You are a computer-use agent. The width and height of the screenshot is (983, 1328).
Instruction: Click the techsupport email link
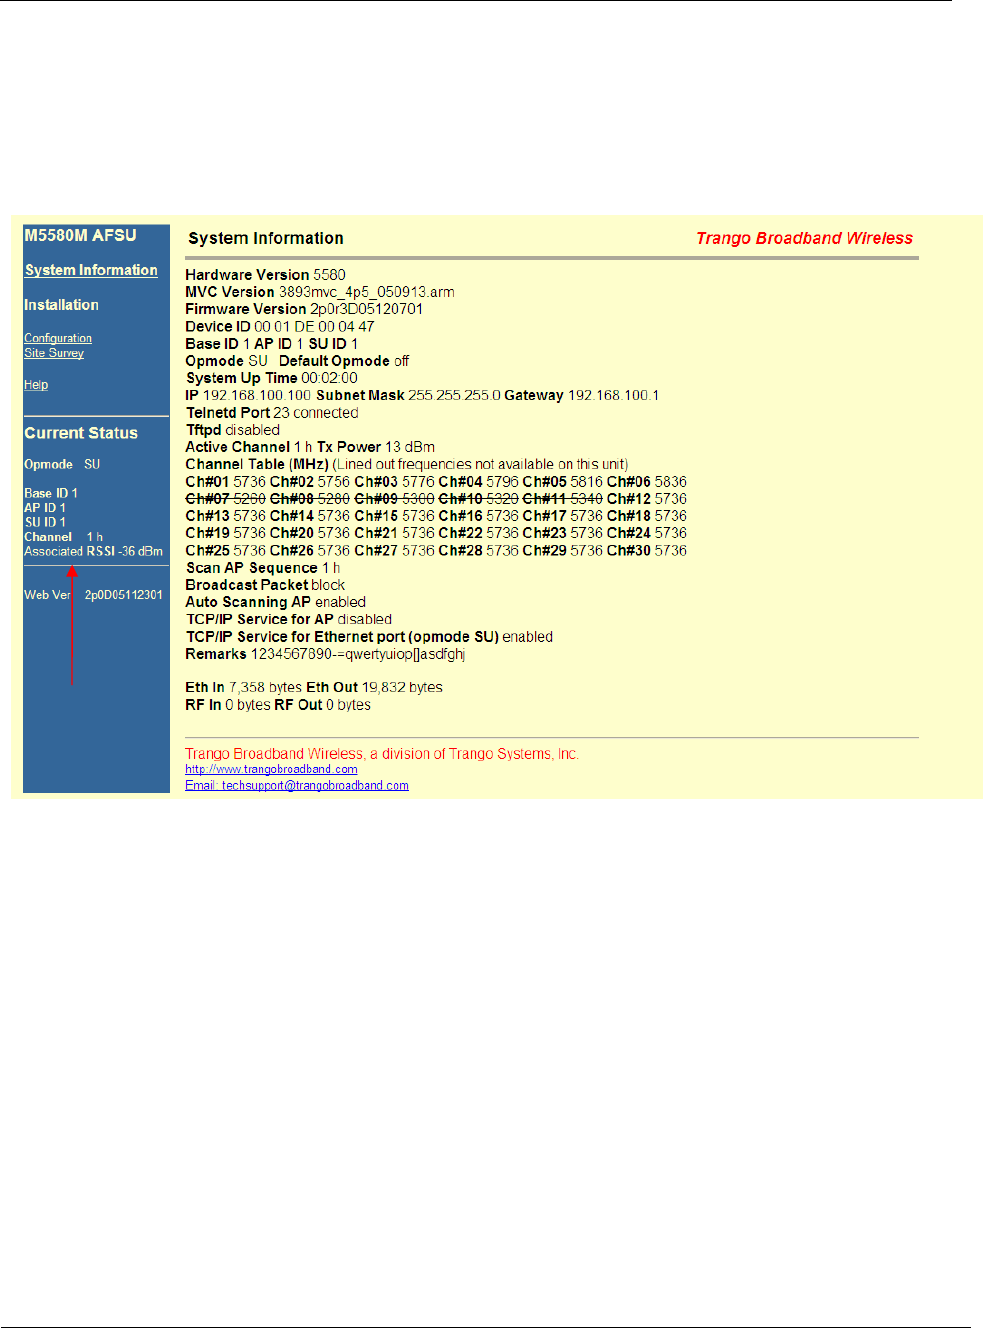click(297, 785)
